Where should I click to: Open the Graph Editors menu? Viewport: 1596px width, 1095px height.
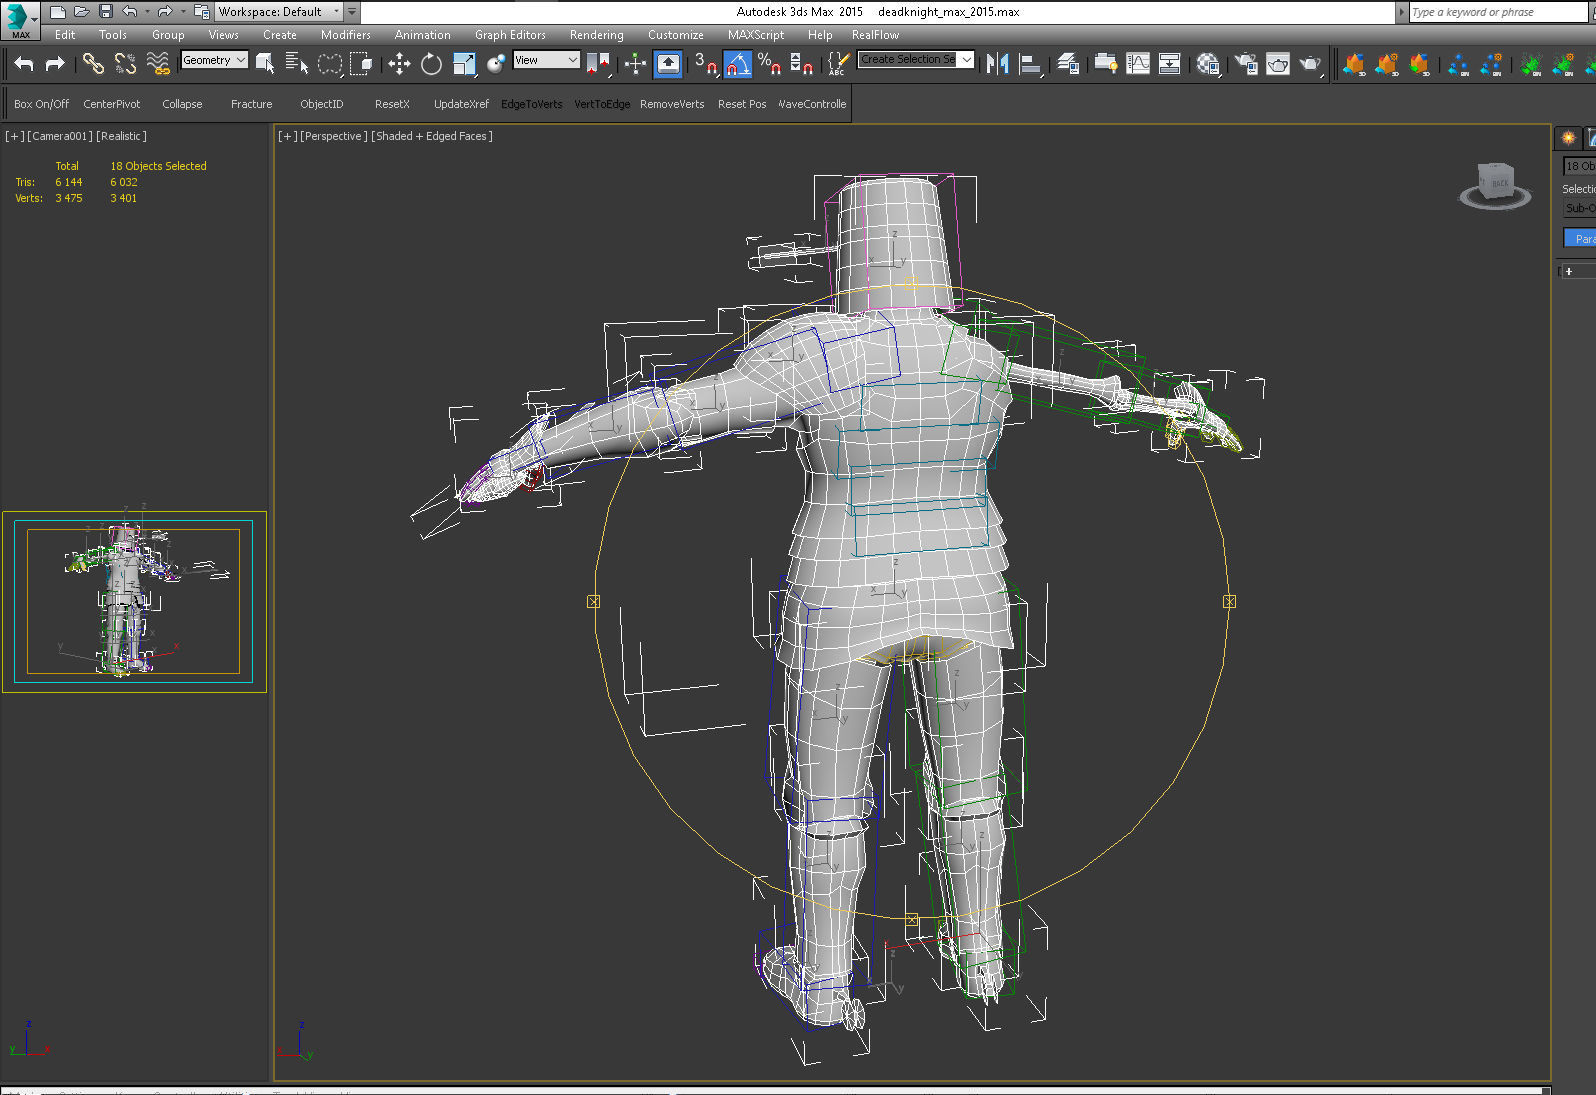tap(510, 35)
